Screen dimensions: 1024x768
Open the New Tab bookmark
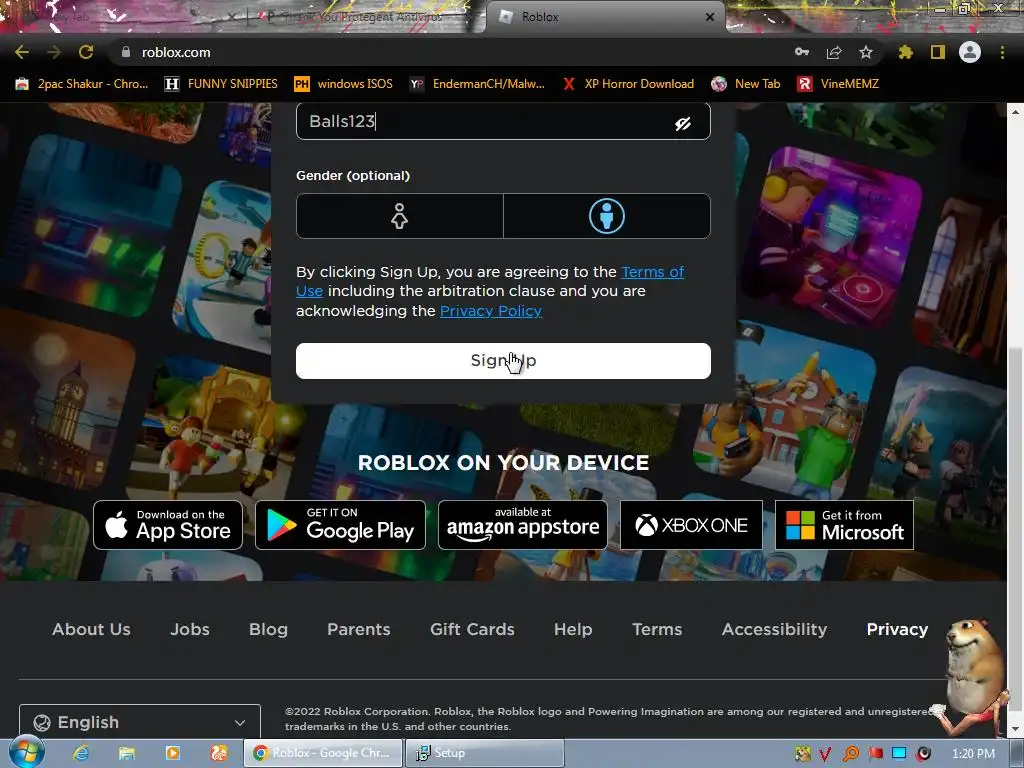pos(746,84)
